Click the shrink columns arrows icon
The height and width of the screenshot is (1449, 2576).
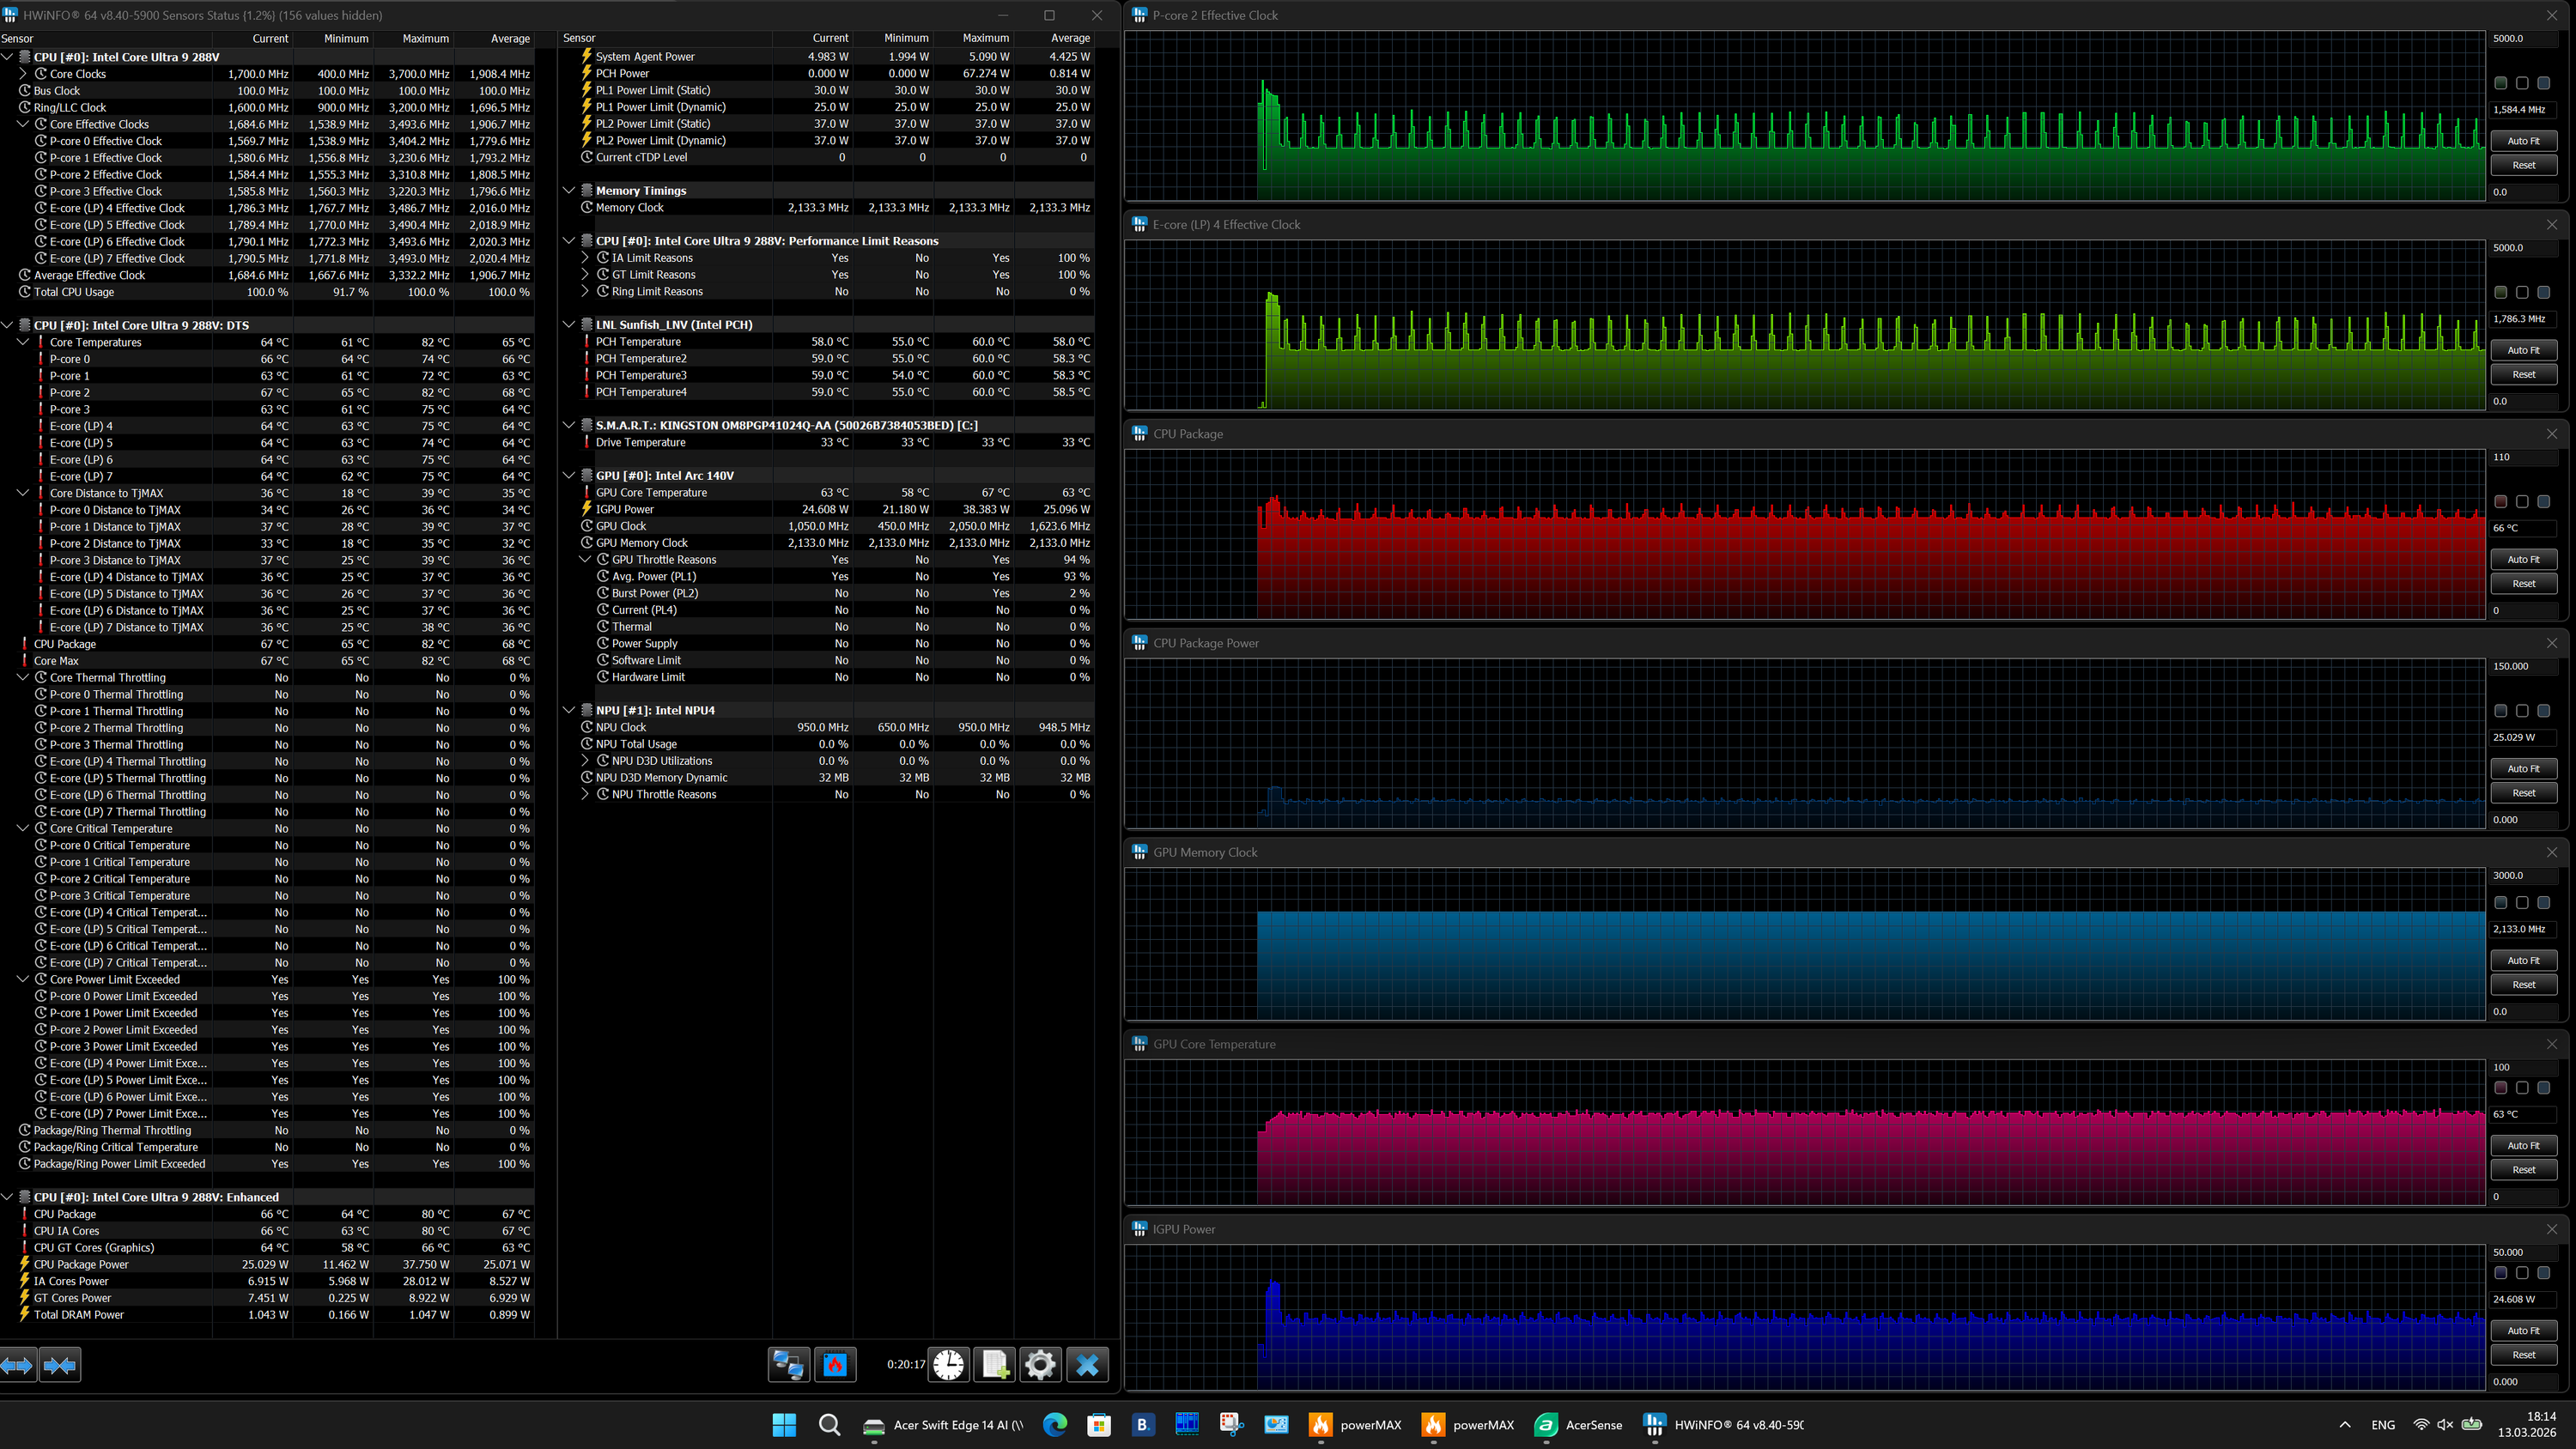click(60, 1364)
